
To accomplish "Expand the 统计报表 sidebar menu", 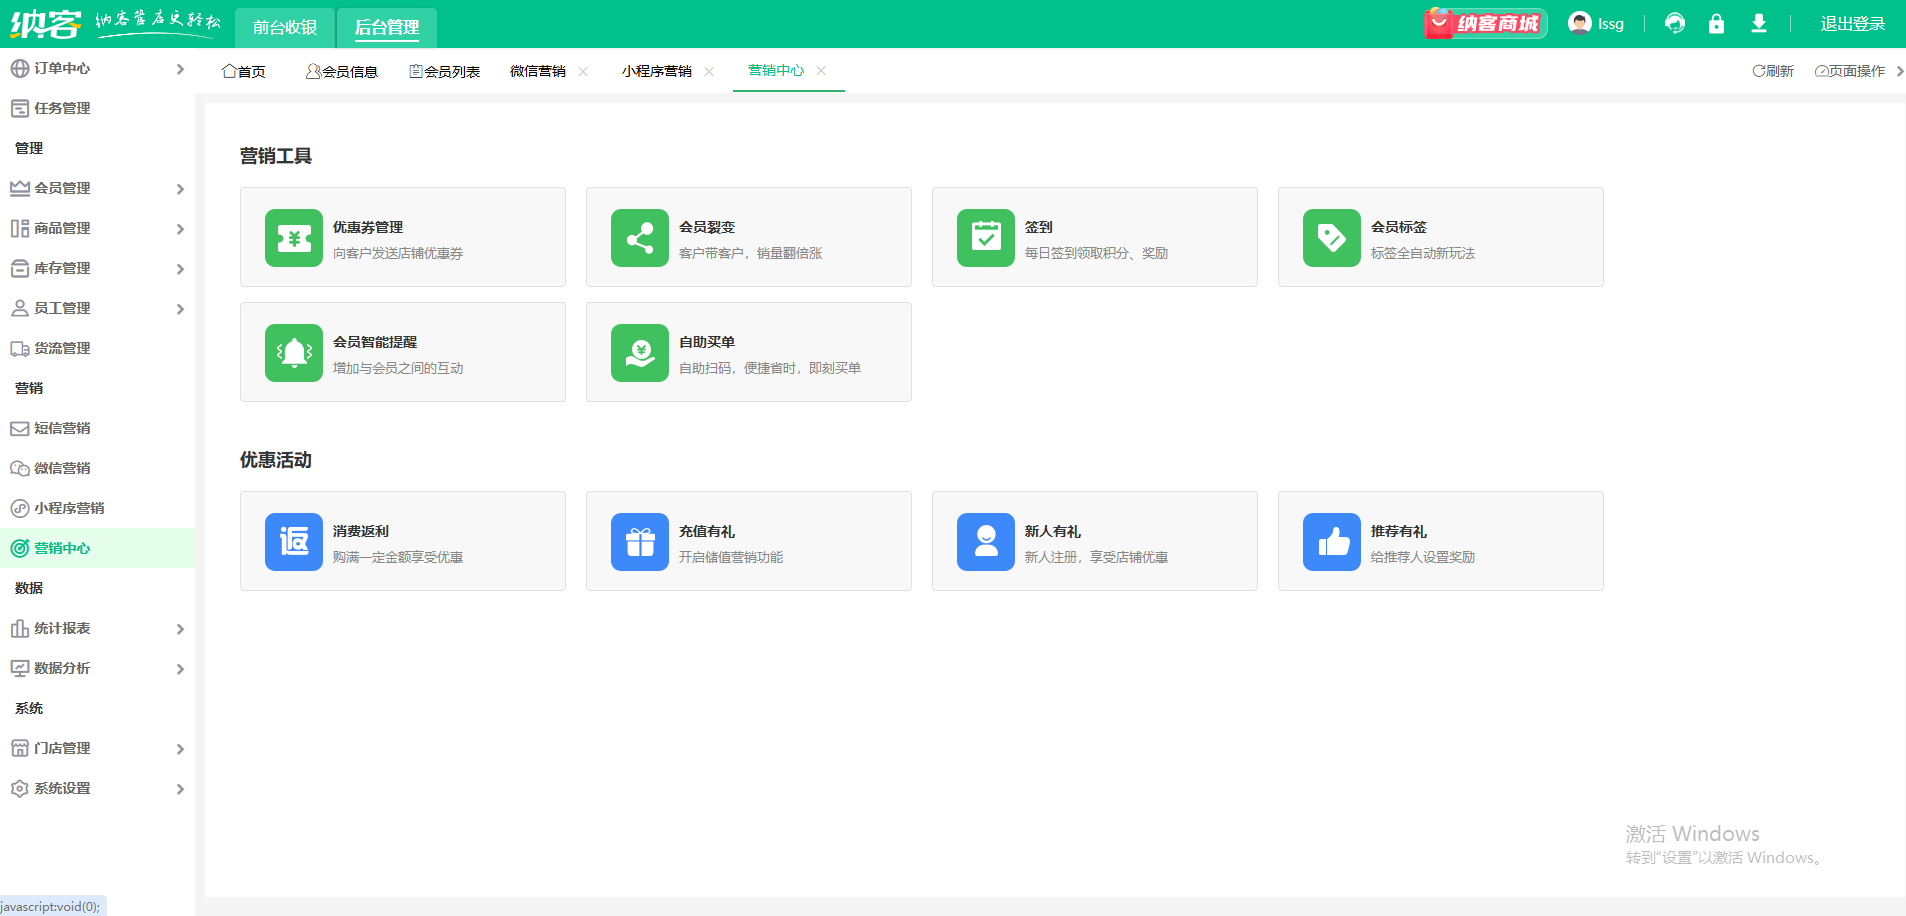I will pyautogui.click(x=97, y=628).
